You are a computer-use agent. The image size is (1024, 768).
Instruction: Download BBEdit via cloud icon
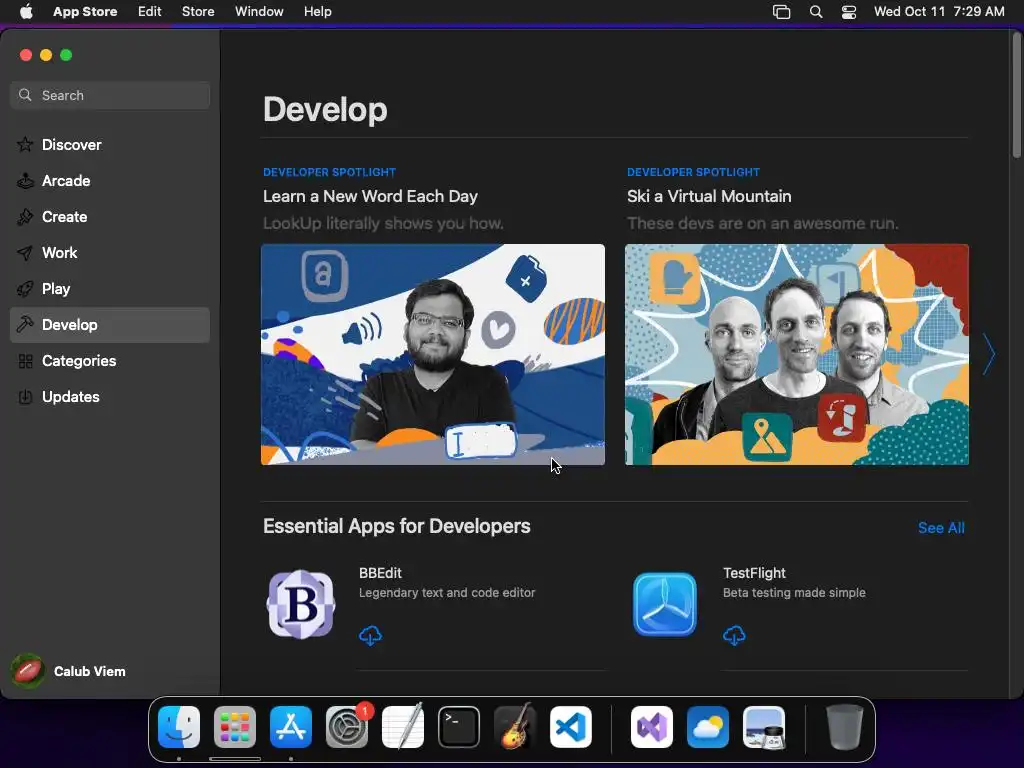click(x=370, y=635)
